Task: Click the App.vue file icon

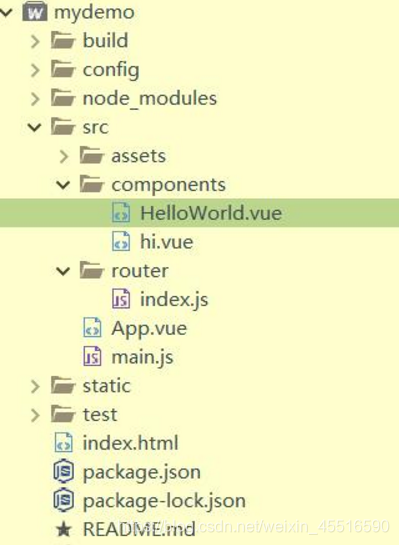Action: tap(92, 328)
